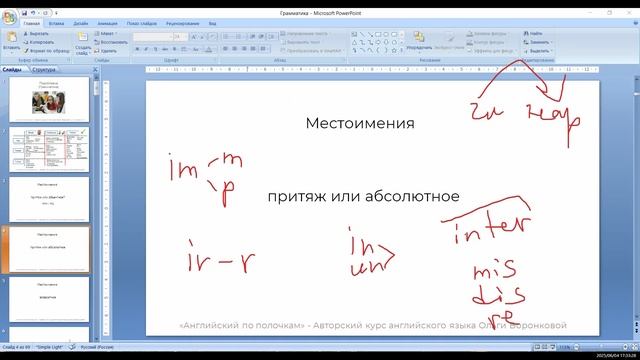The width and height of the screenshot is (640, 360).
Task: Adjust the zoom slider in the status bar
Action: tap(601, 347)
